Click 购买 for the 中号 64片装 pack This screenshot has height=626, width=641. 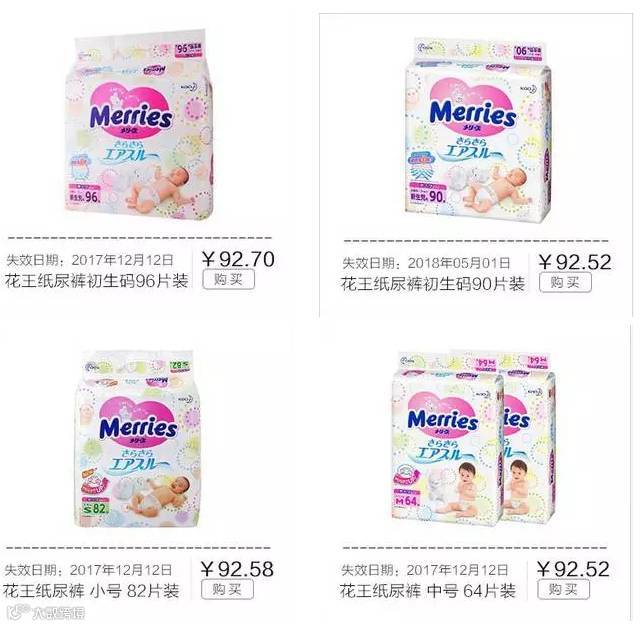(x=563, y=590)
